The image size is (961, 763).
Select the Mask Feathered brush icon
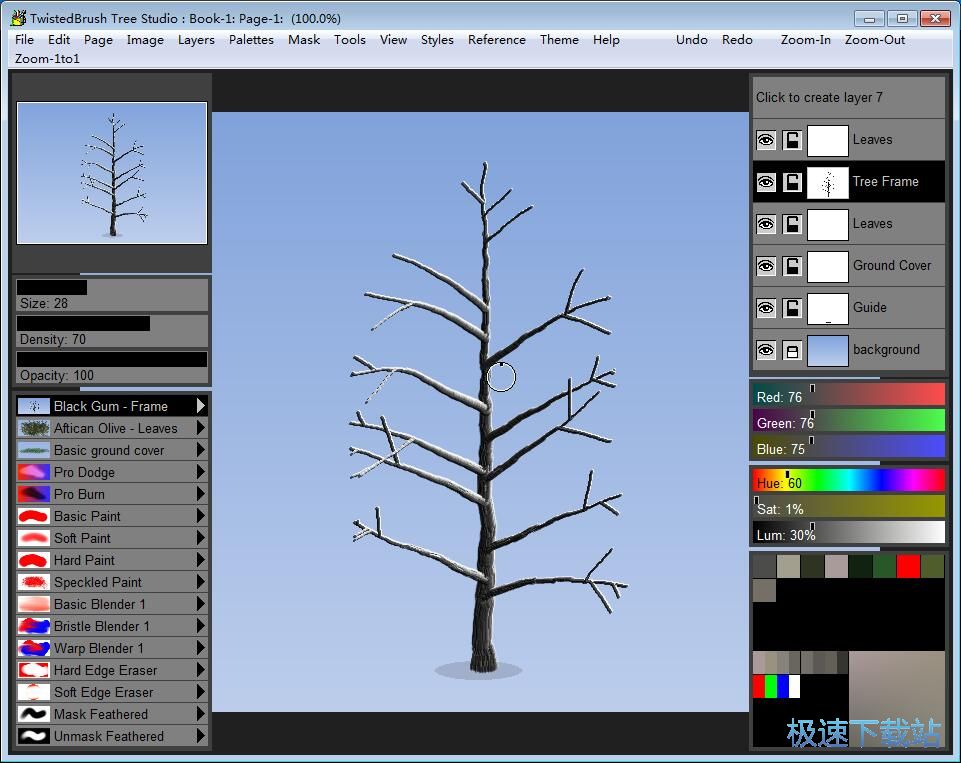[34, 714]
